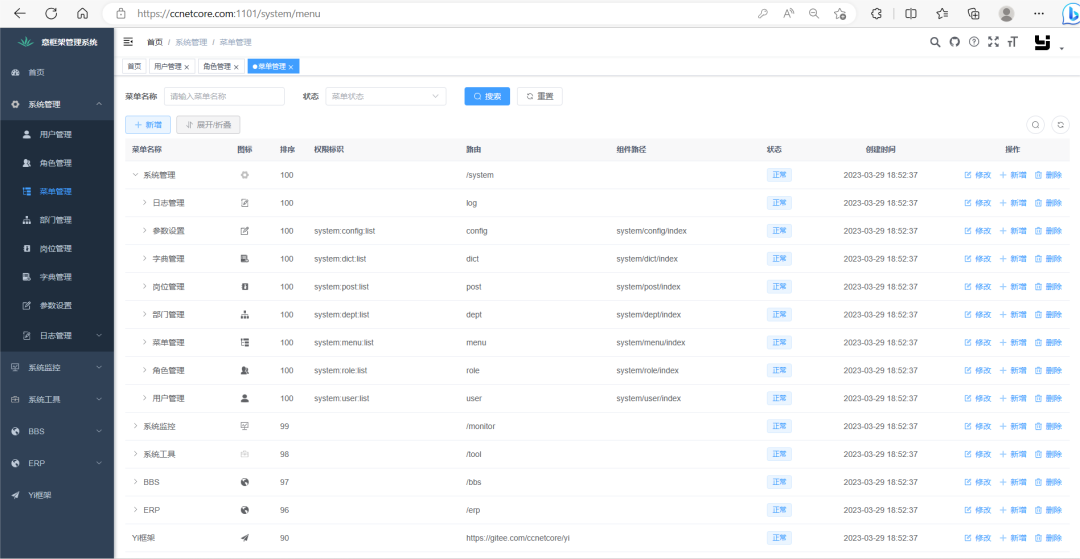Open the header search magnifier icon

tap(935, 42)
